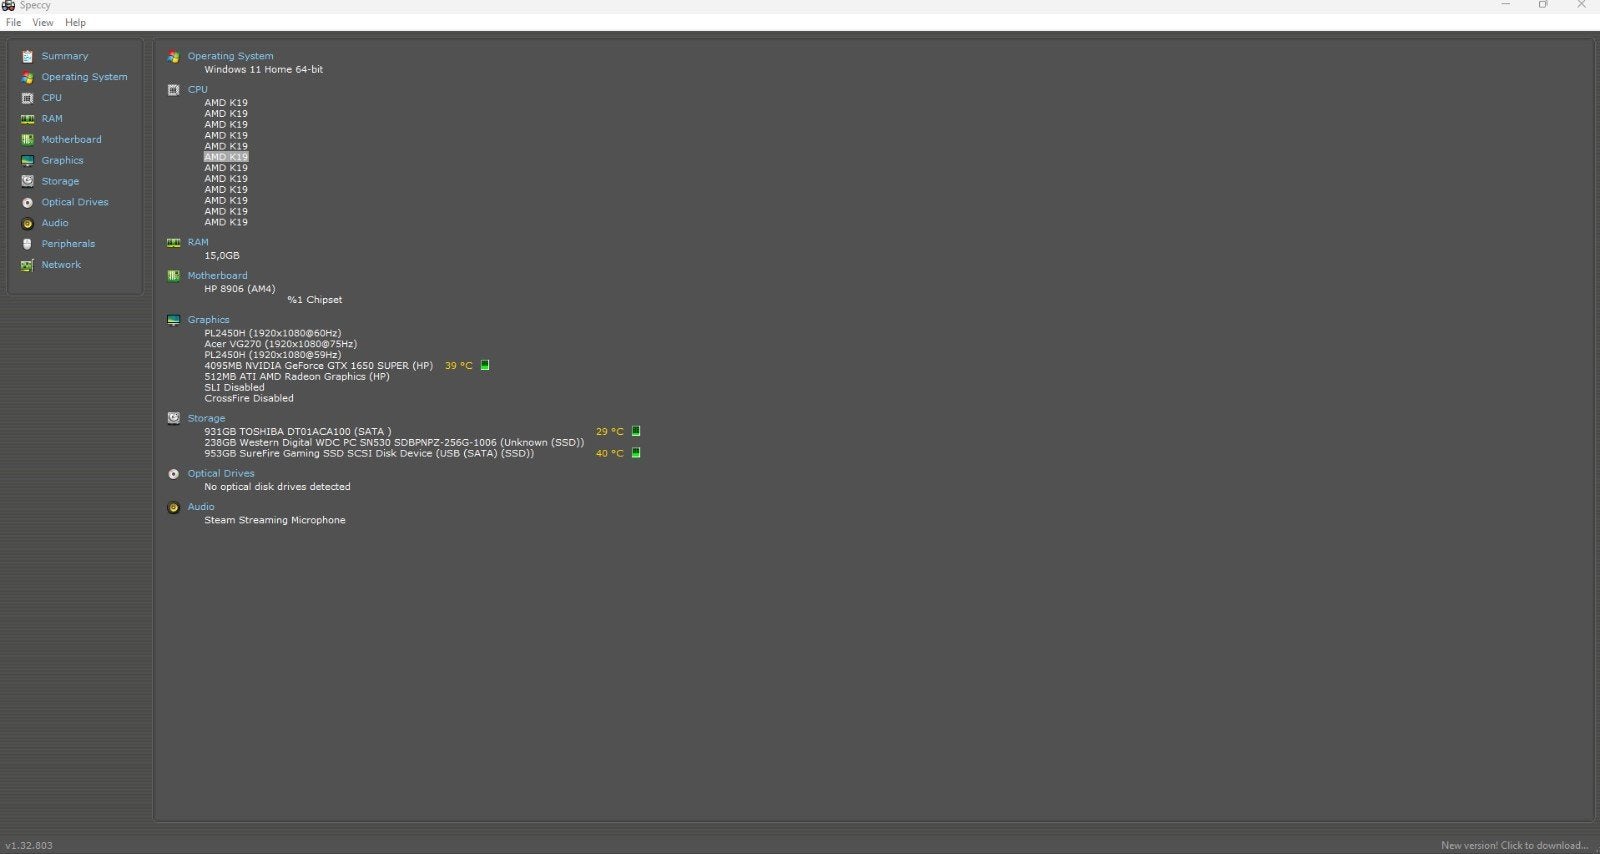
Task: Click the SureFire Gaming SSD entry
Action: (x=369, y=454)
